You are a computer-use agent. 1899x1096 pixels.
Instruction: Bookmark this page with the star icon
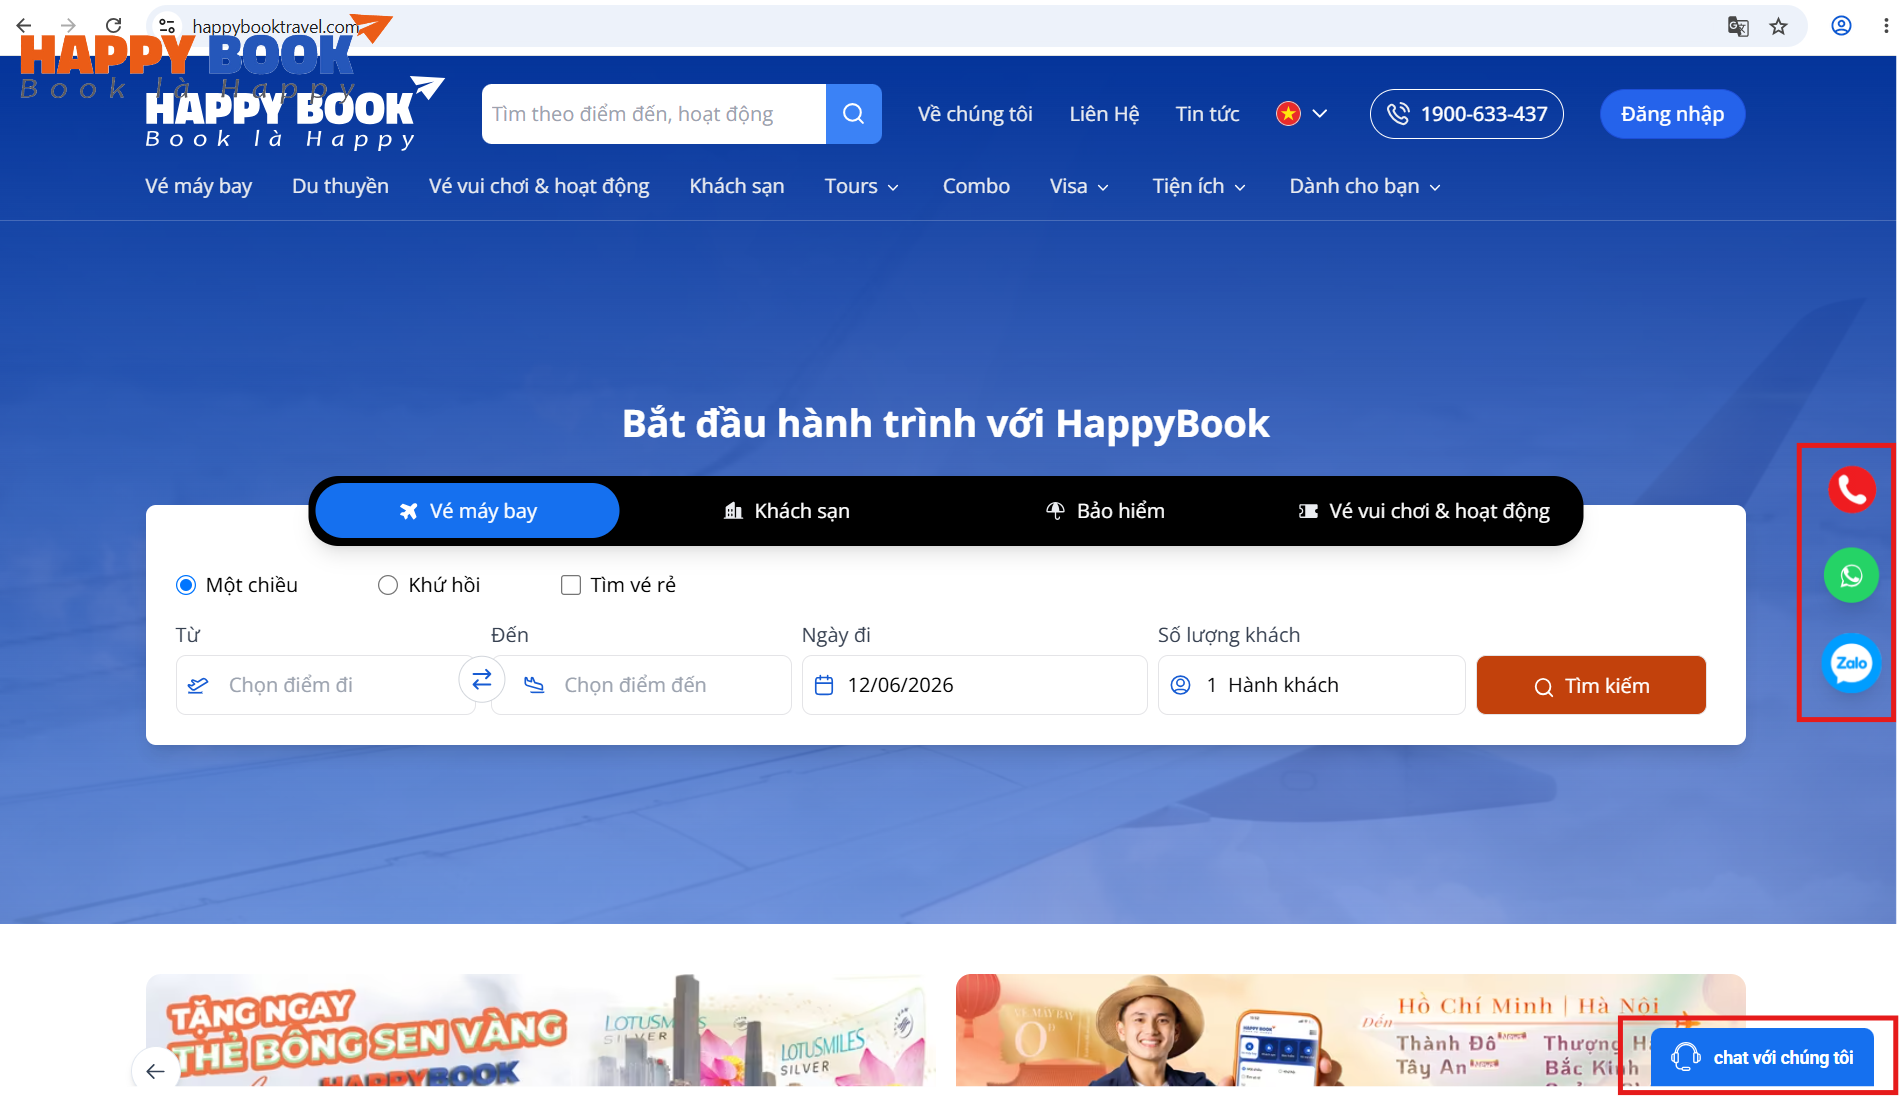1778,27
